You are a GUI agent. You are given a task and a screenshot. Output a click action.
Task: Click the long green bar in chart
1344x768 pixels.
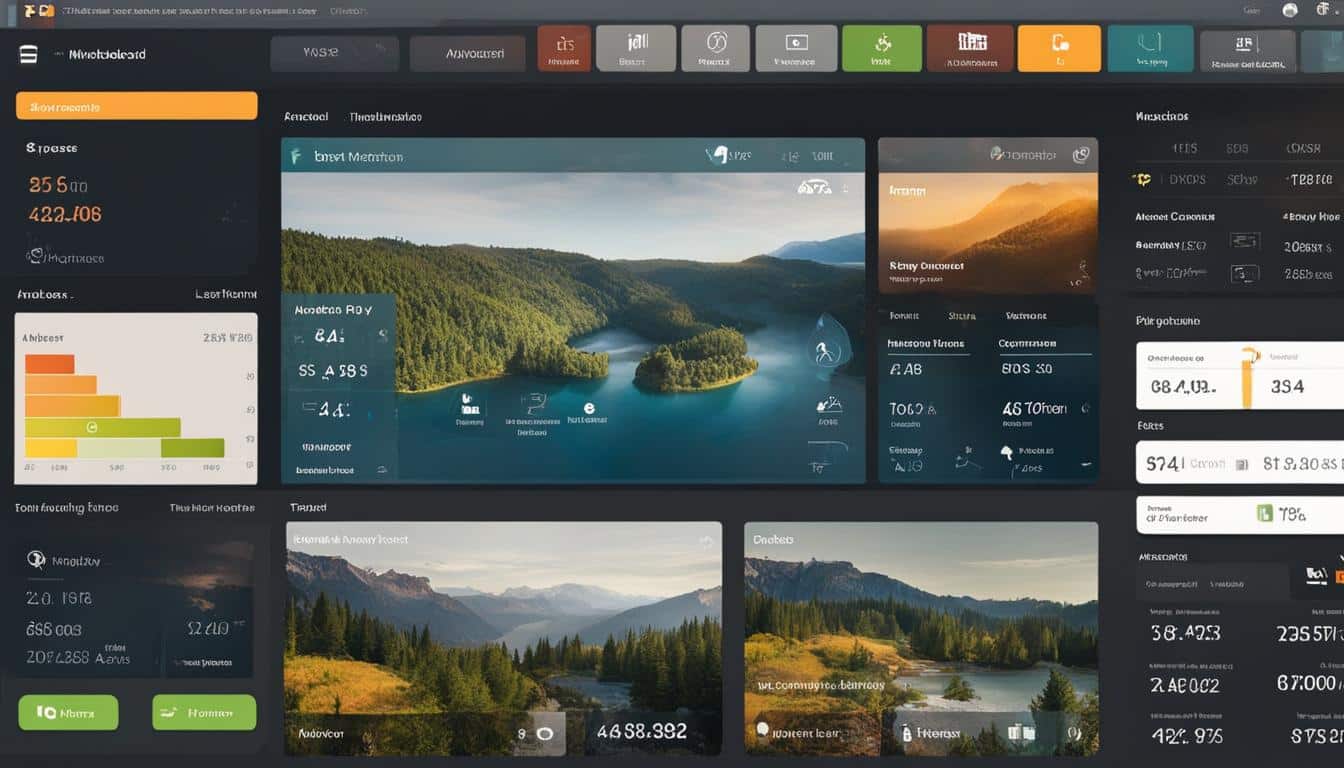(102, 427)
